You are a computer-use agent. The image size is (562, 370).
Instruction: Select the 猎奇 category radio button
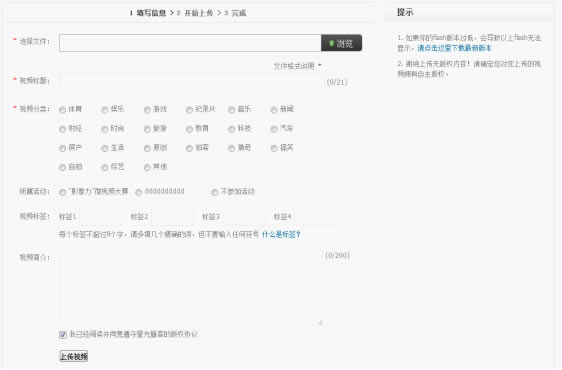[x=232, y=148]
